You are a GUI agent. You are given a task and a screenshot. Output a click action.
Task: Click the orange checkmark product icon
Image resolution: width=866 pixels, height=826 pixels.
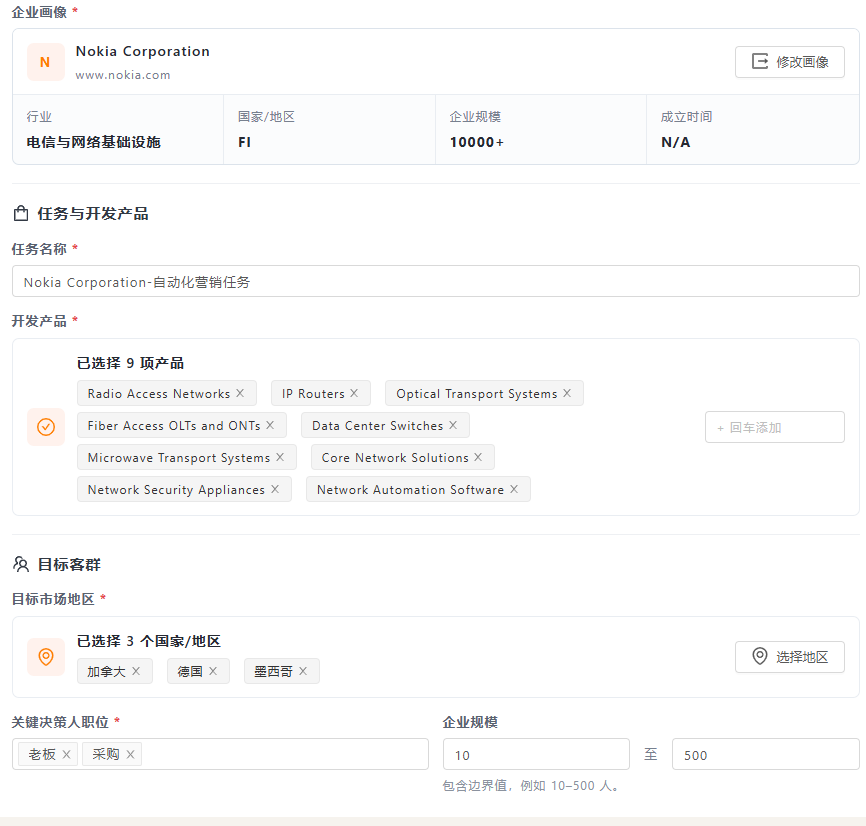pyautogui.click(x=46, y=427)
